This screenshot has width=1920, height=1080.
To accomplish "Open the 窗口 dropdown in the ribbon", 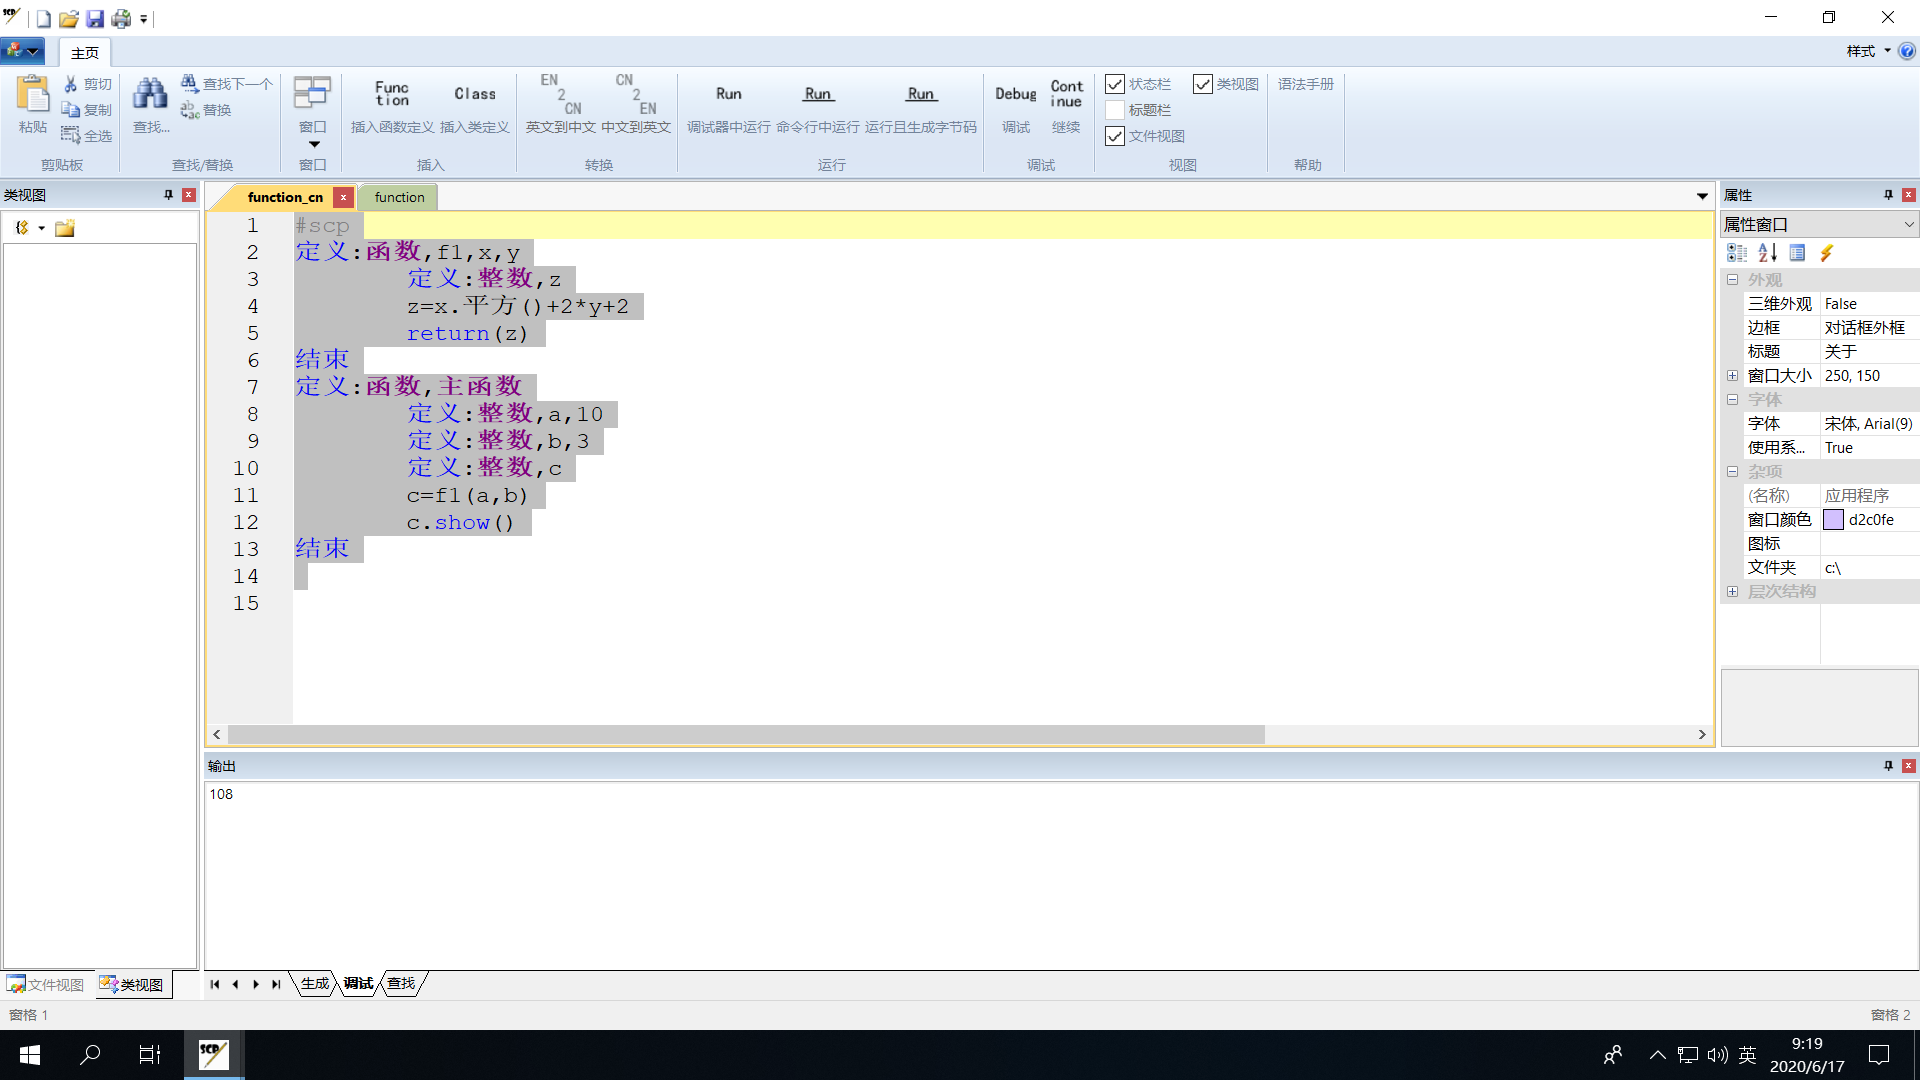I will (313, 144).
